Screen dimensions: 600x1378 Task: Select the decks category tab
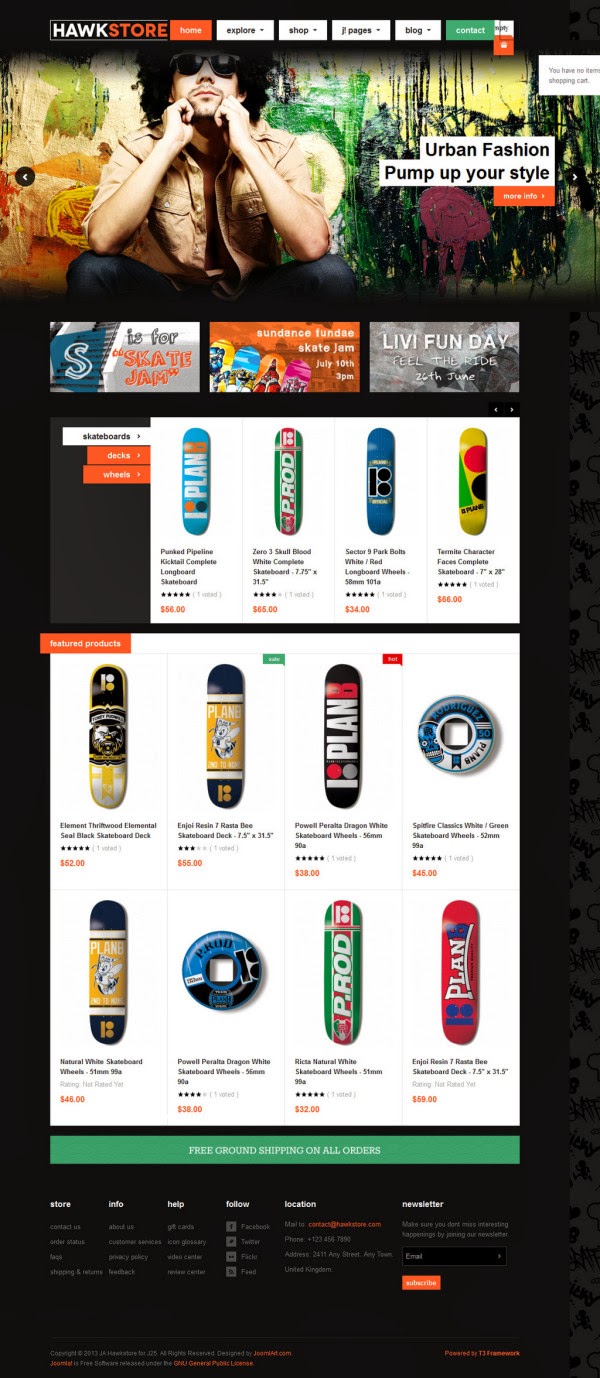[x=118, y=456]
